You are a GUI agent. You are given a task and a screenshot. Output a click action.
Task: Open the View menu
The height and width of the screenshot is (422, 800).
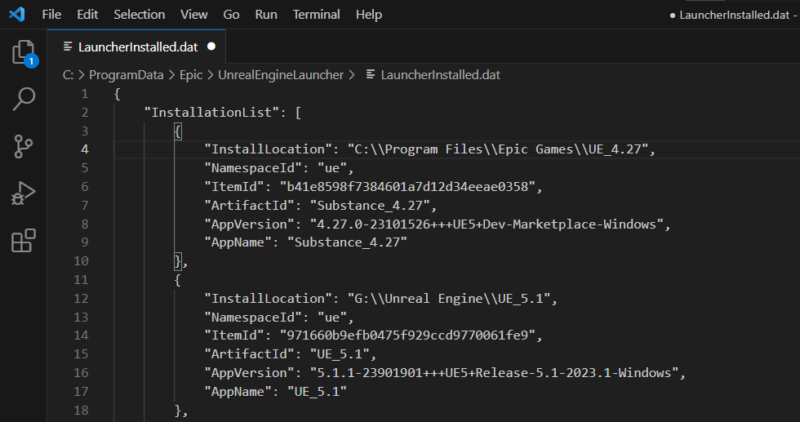coord(194,14)
